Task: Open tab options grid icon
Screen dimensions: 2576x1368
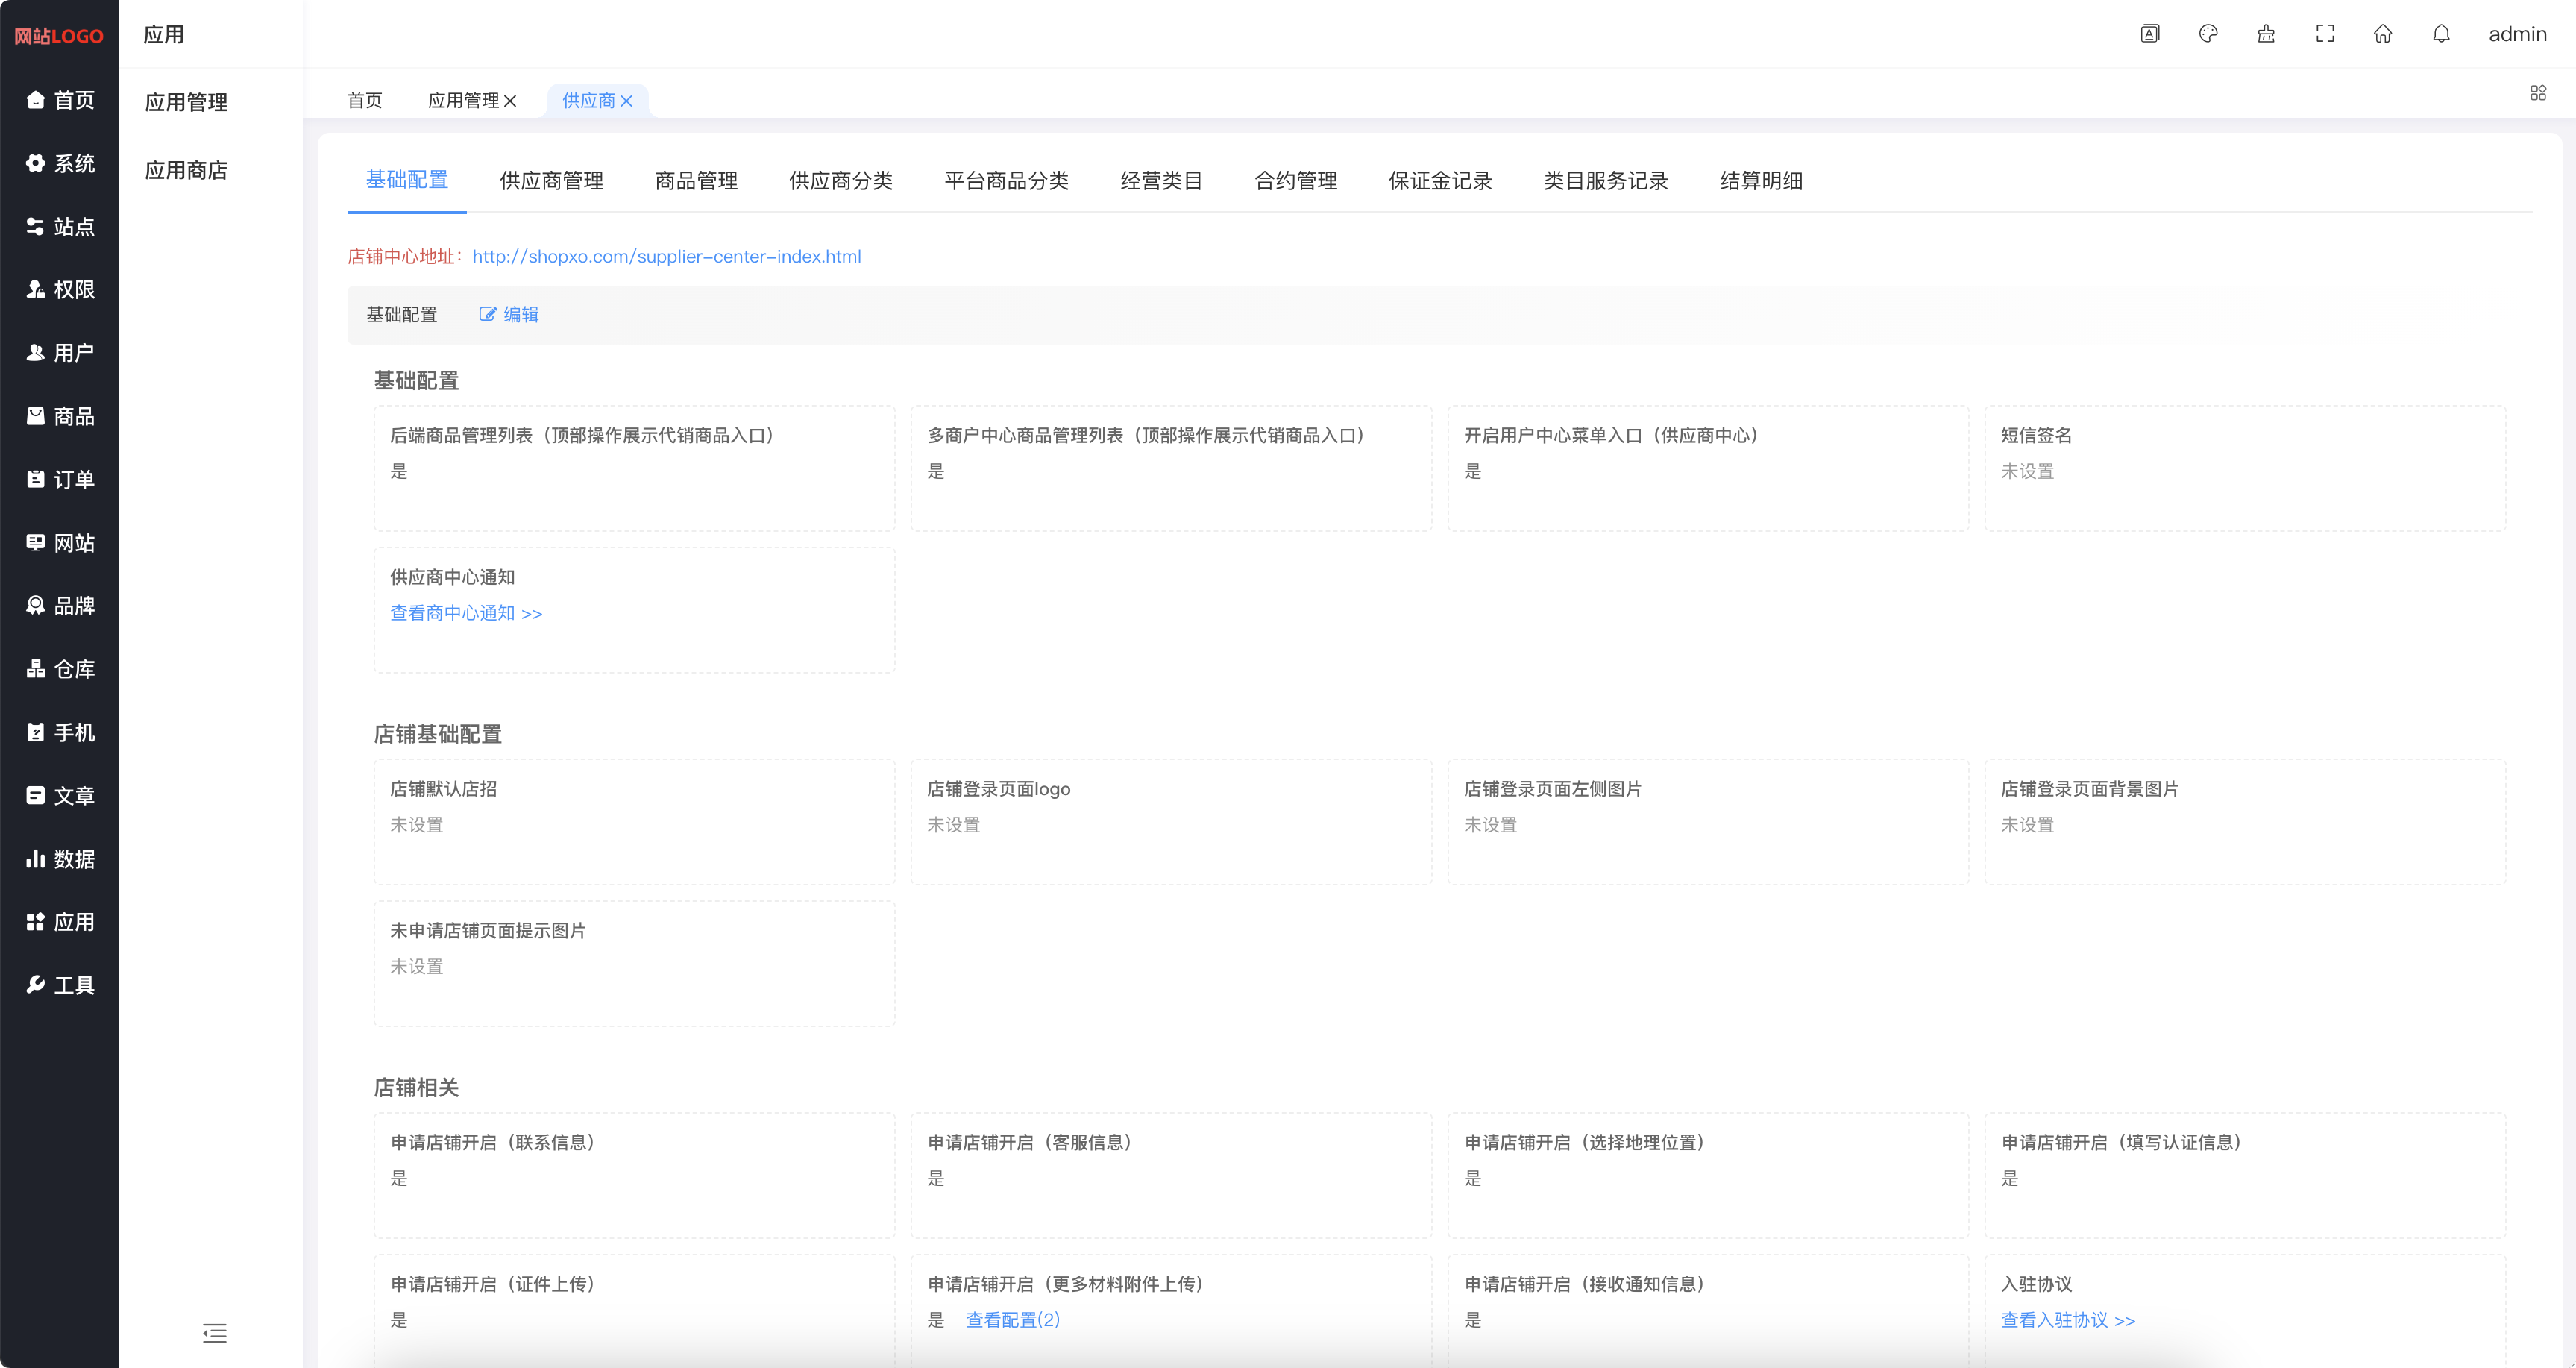Action: tap(2538, 93)
